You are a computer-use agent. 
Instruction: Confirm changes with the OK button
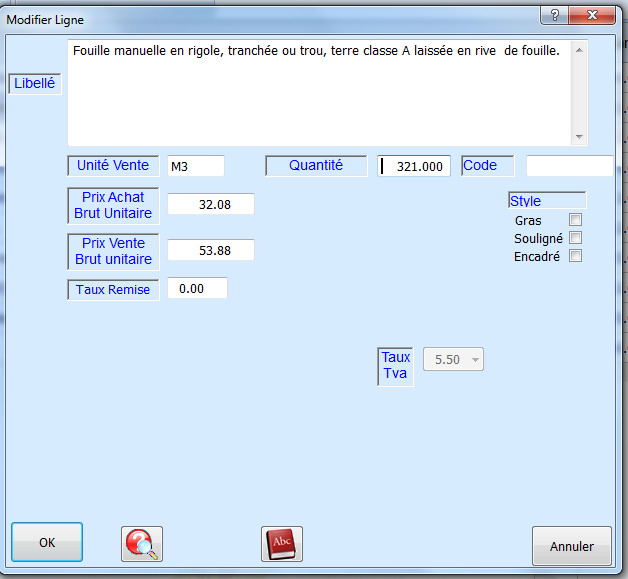pos(47,543)
